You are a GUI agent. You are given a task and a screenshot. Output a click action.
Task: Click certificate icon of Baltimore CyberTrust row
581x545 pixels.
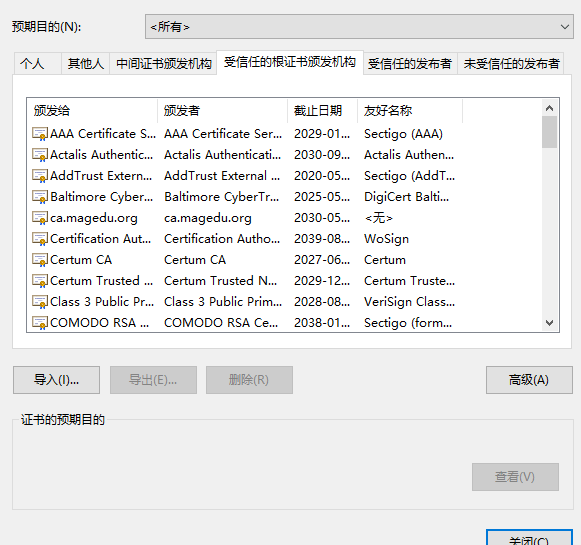click(40, 197)
